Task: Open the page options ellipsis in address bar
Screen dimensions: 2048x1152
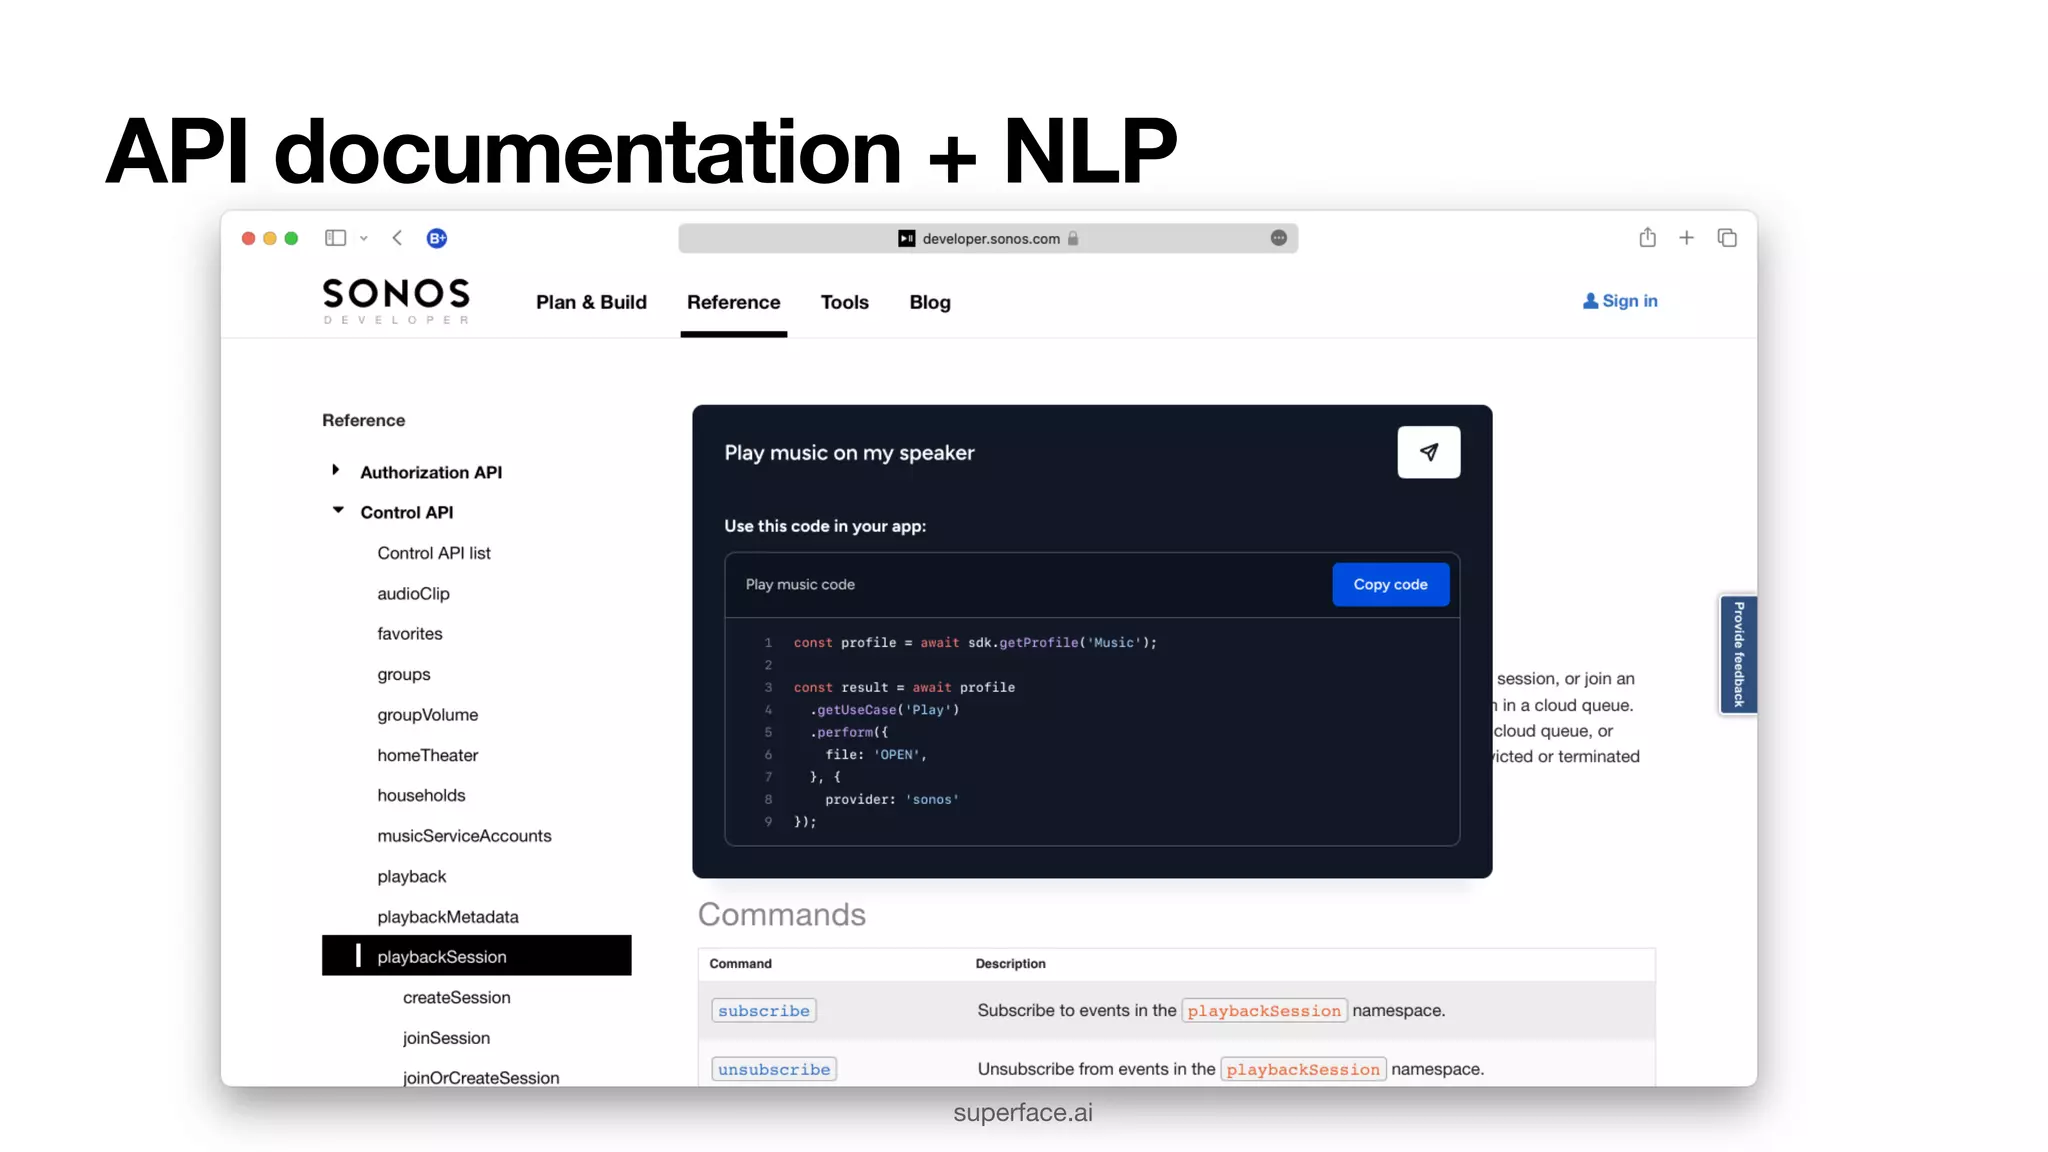Action: [1278, 238]
